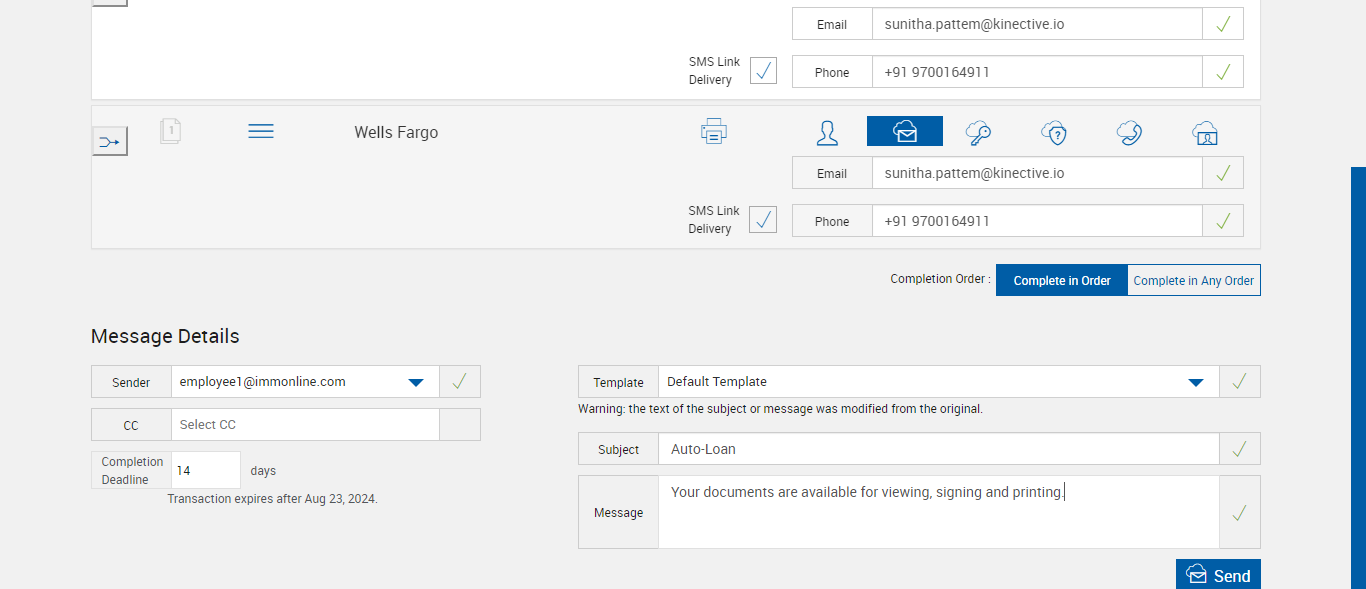Screen dimensions: 1366x589
Task: Select Complete in Any Order option
Action: 1193,281
